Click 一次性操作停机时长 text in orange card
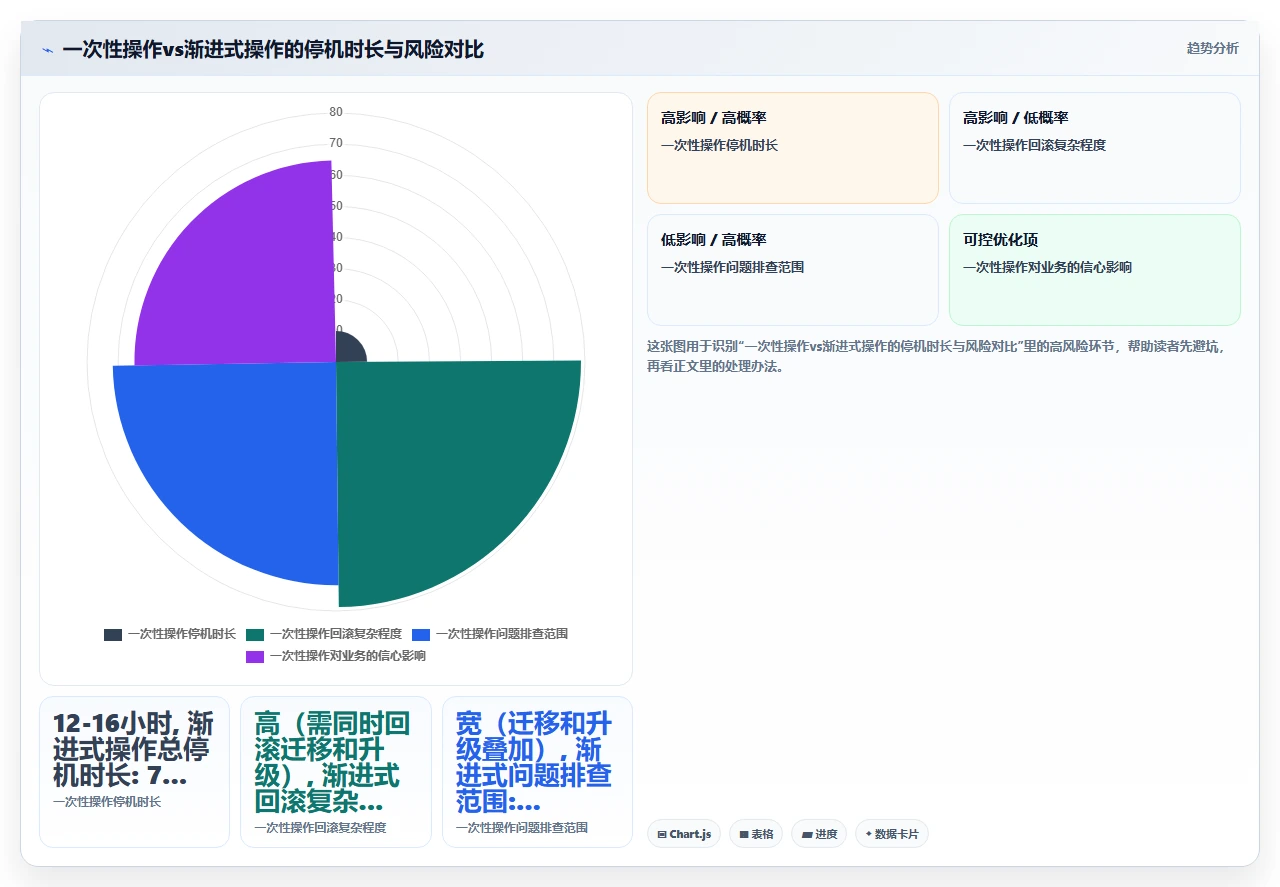Image resolution: width=1280 pixels, height=887 pixels. [x=719, y=145]
